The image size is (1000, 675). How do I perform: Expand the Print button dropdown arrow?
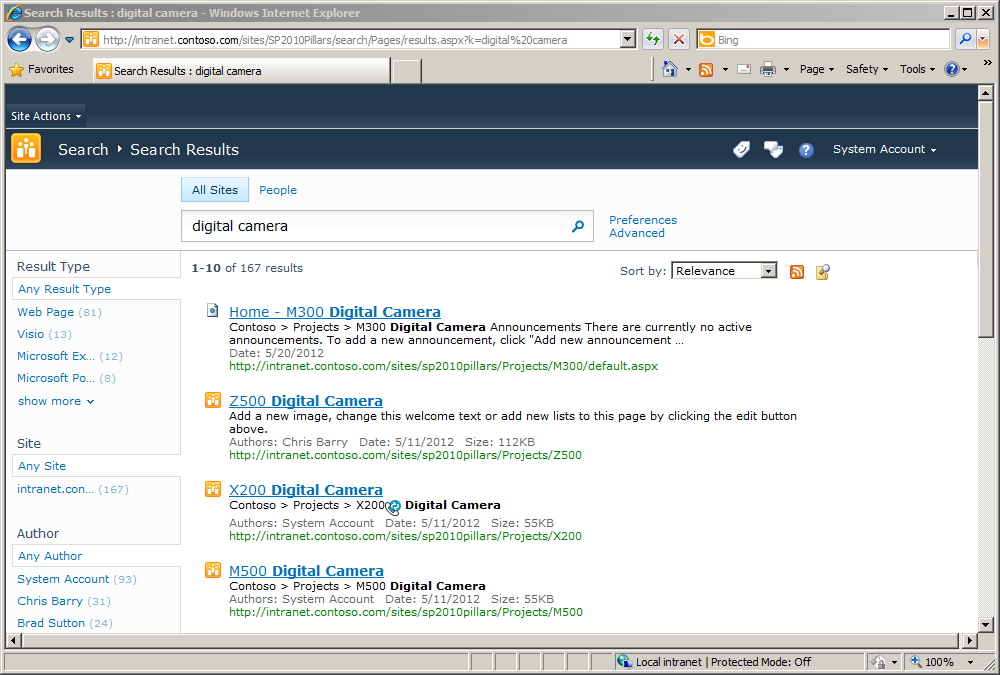click(786, 70)
